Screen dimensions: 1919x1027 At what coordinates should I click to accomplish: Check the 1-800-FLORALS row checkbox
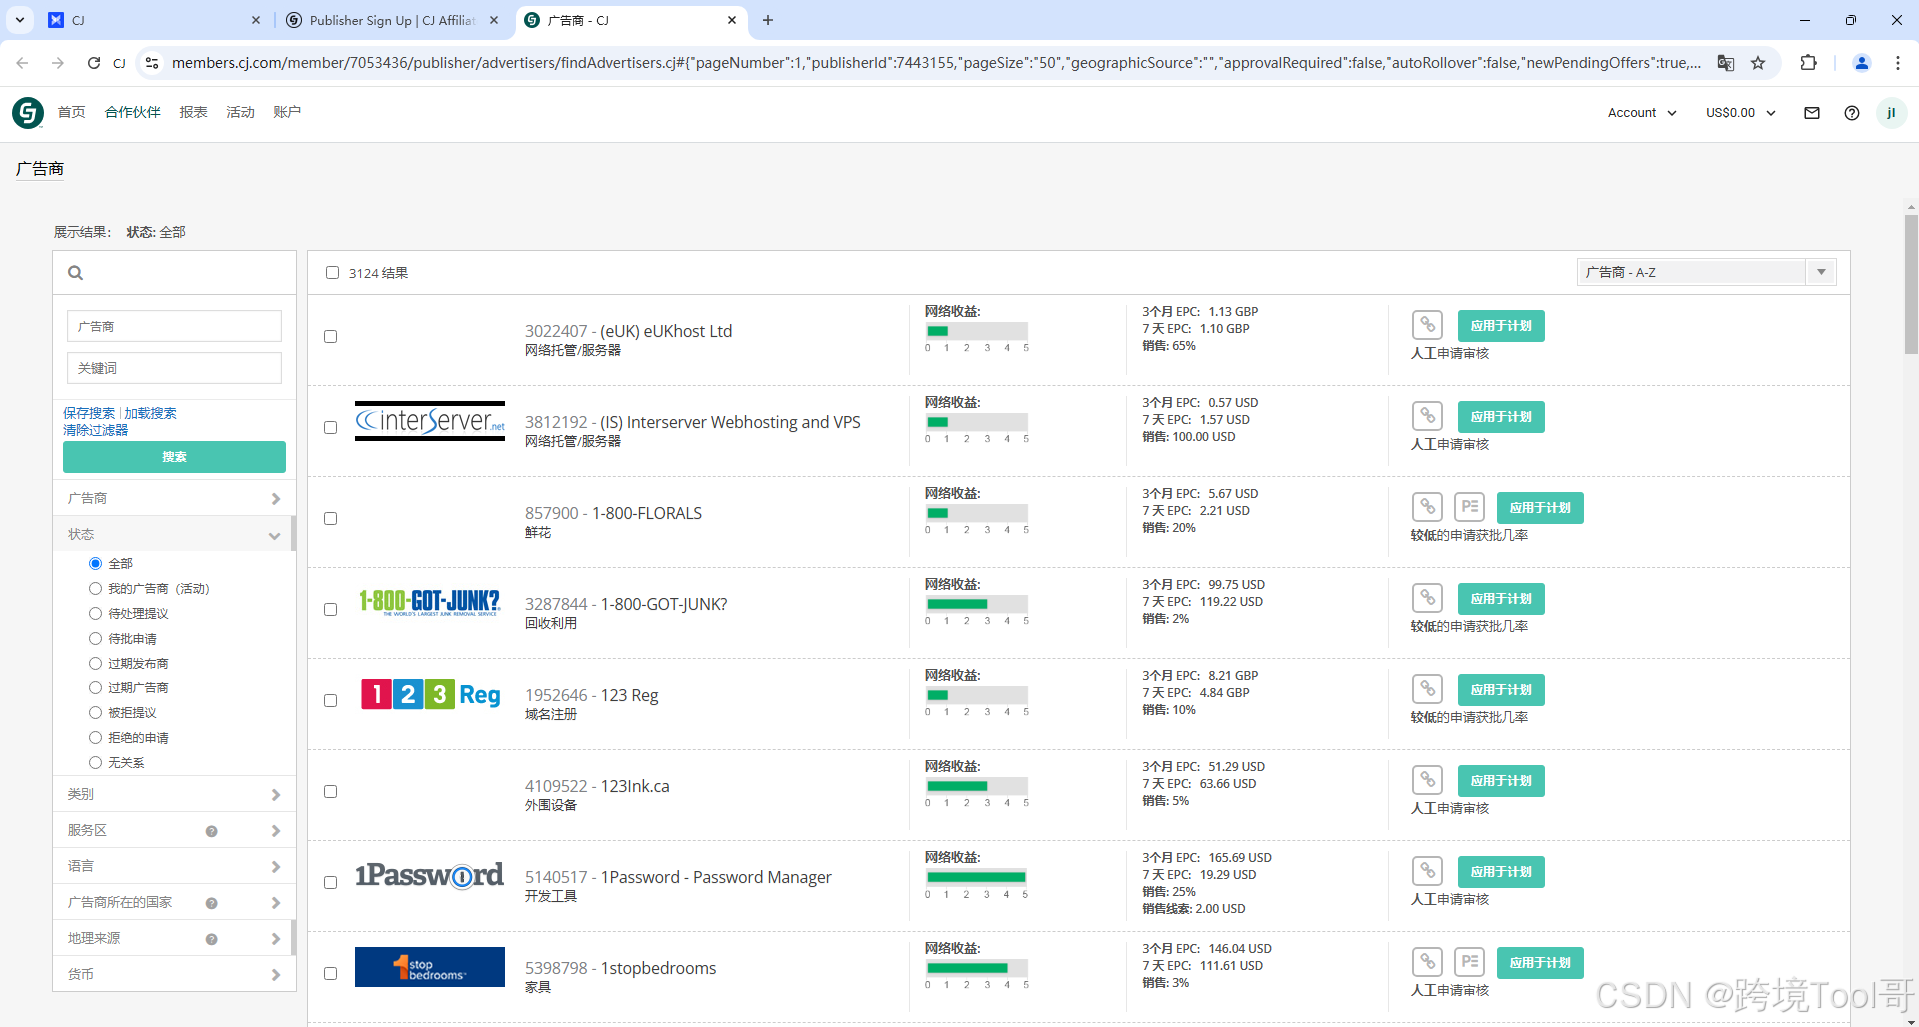pyautogui.click(x=330, y=518)
